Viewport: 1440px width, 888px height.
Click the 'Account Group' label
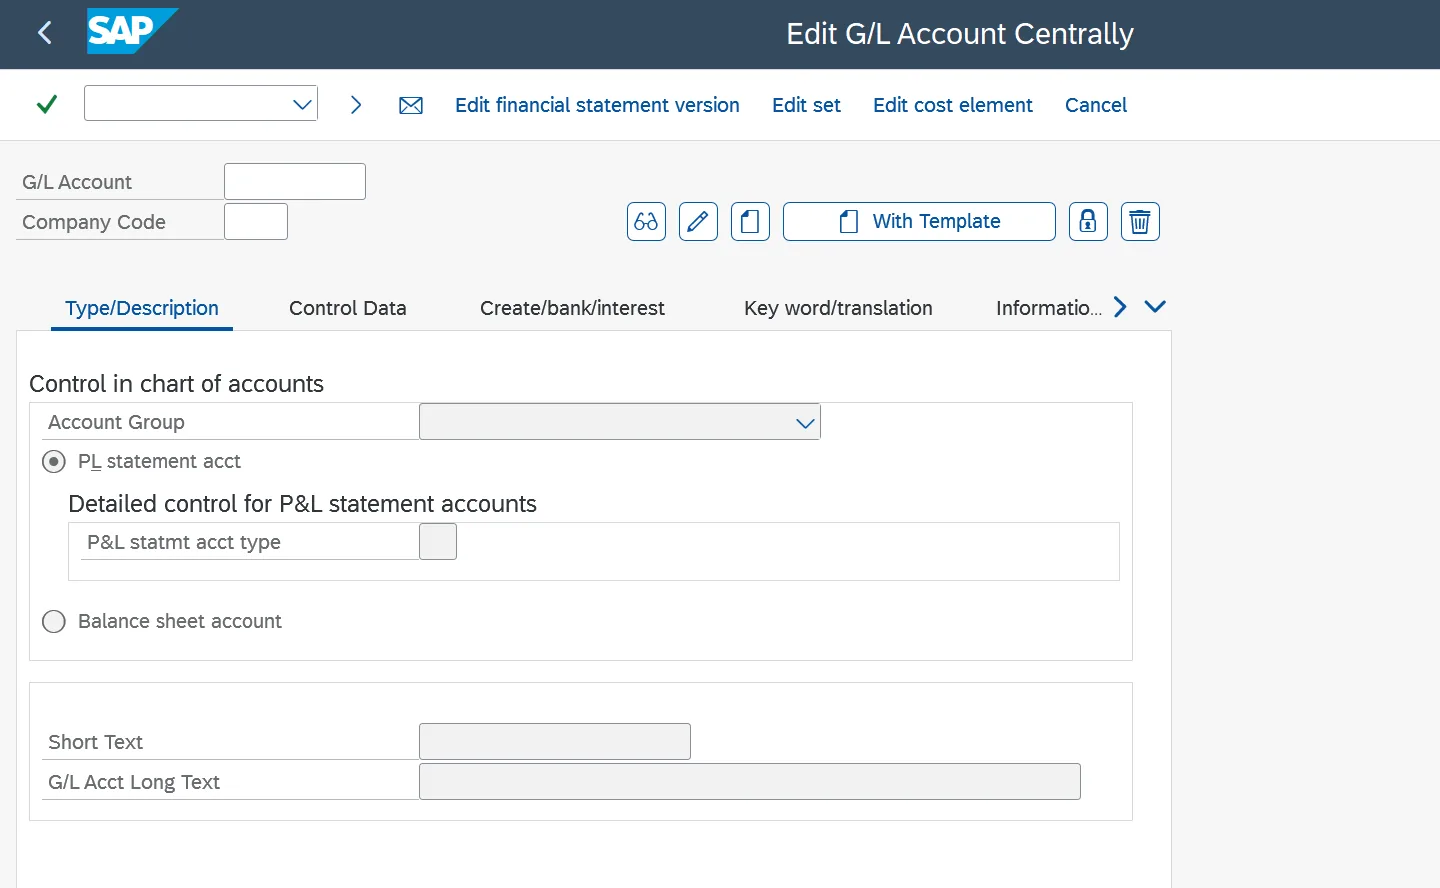click(x=116, y=422)
